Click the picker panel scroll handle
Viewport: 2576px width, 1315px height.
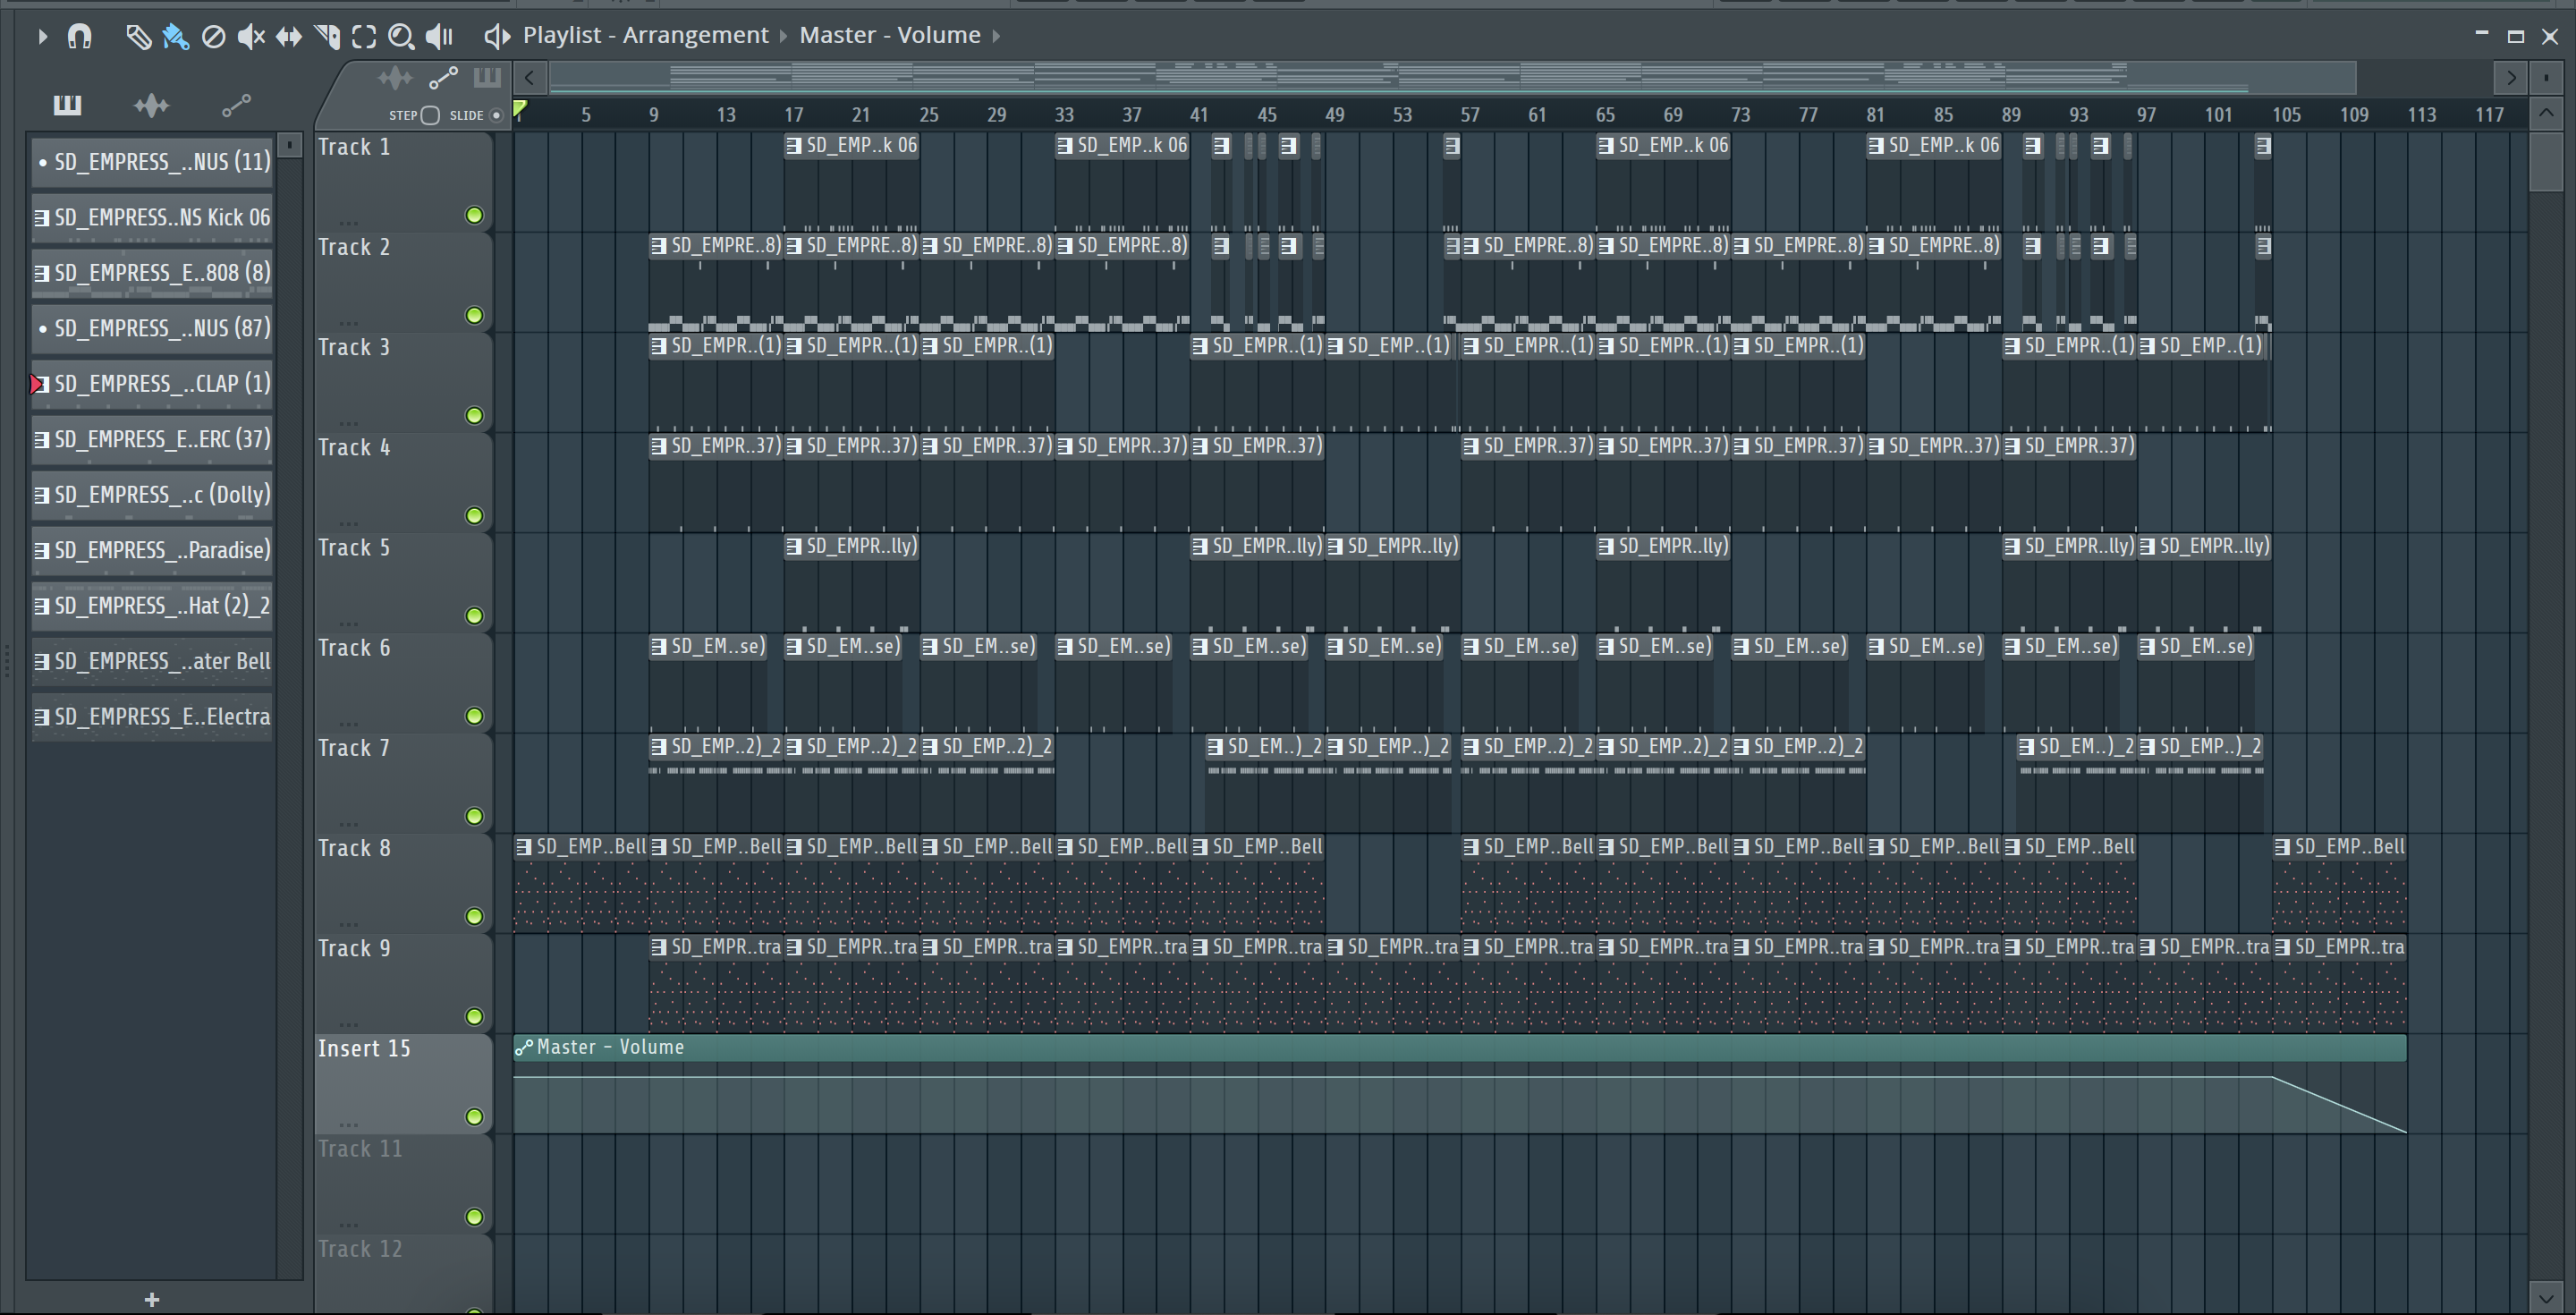290,146
